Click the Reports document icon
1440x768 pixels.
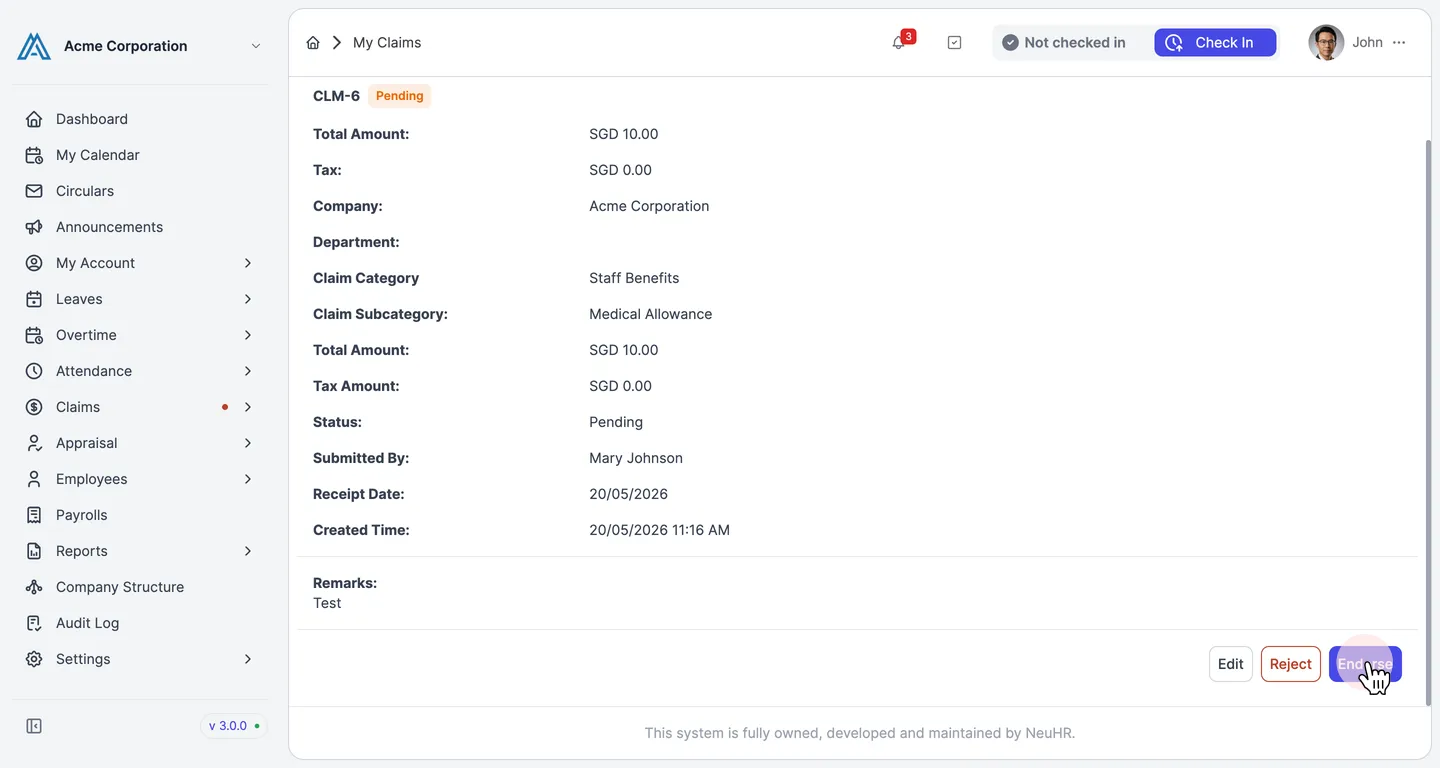(34, 551)
